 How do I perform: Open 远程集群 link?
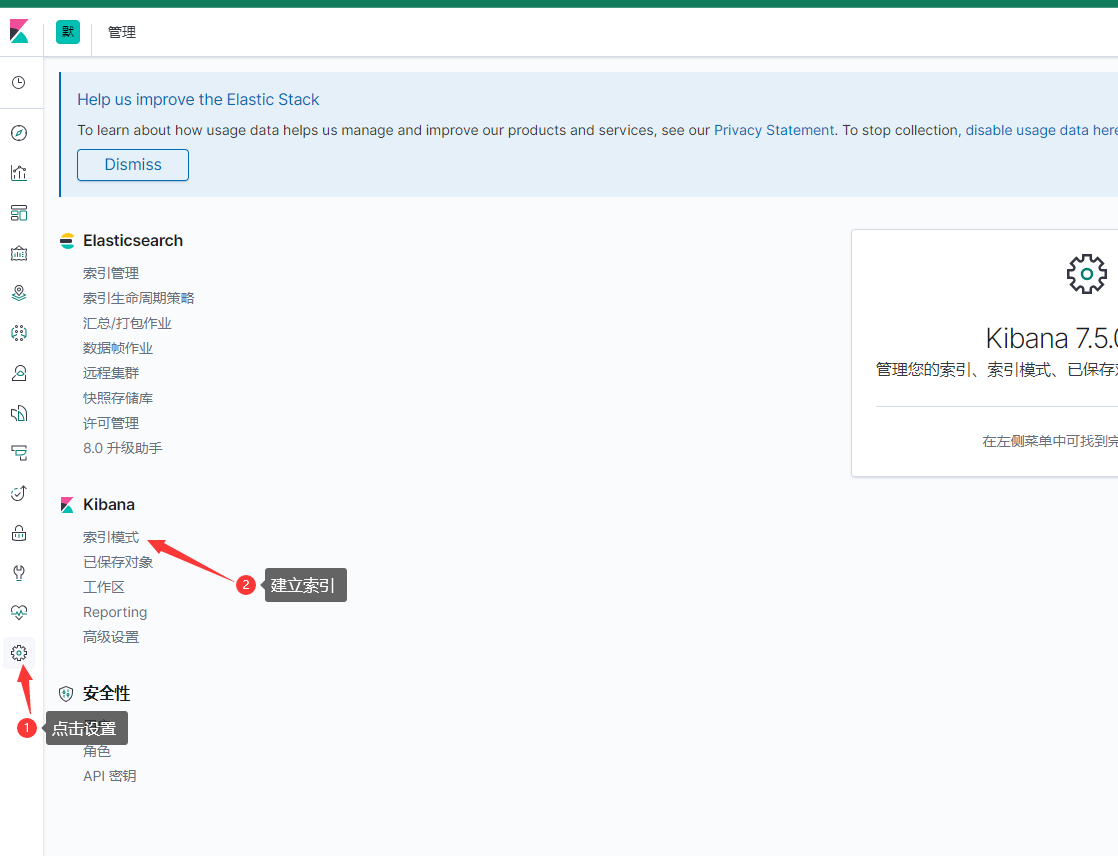pyautogui.click(x=111, y=373)
